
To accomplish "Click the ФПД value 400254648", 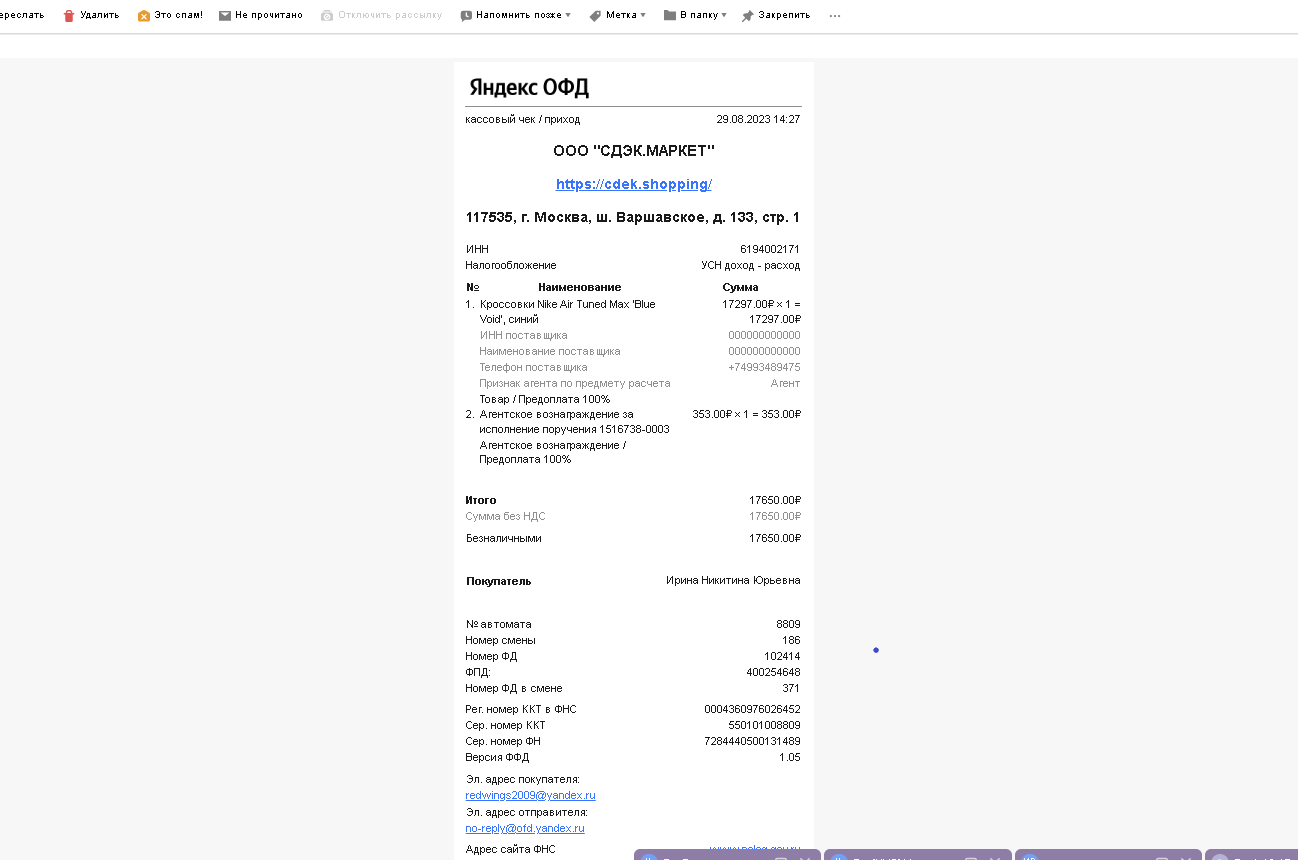I will pyautogui.click(x=773, y=672).
